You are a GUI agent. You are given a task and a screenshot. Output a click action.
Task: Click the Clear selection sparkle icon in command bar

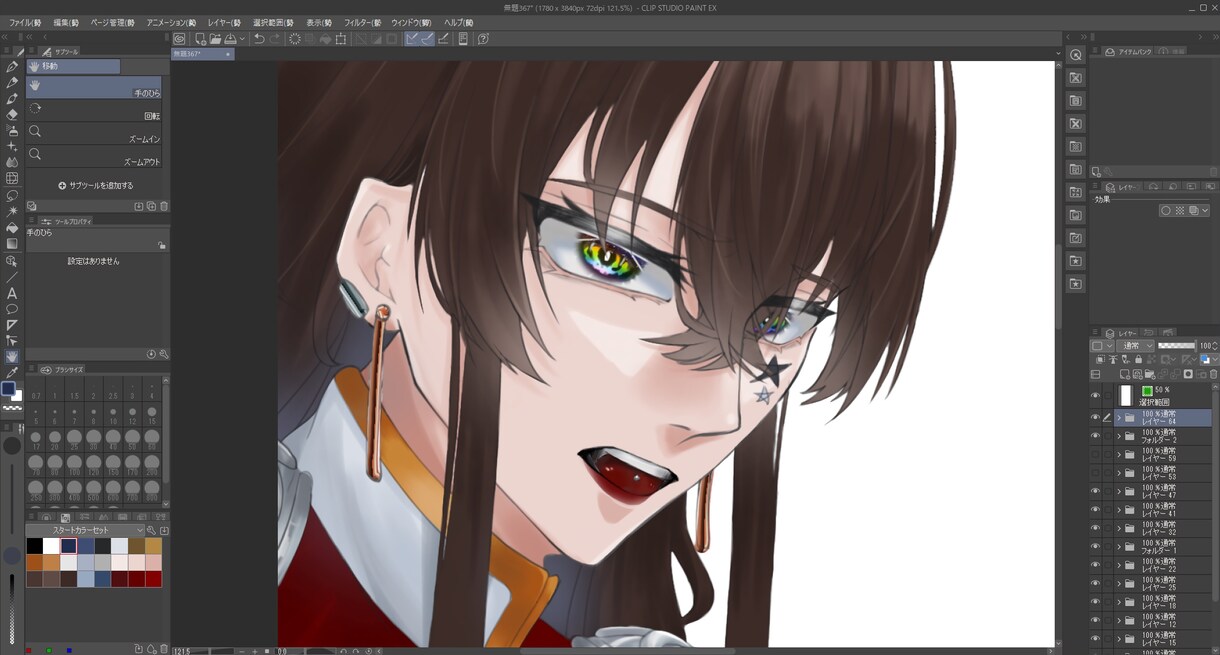[295, 39]
